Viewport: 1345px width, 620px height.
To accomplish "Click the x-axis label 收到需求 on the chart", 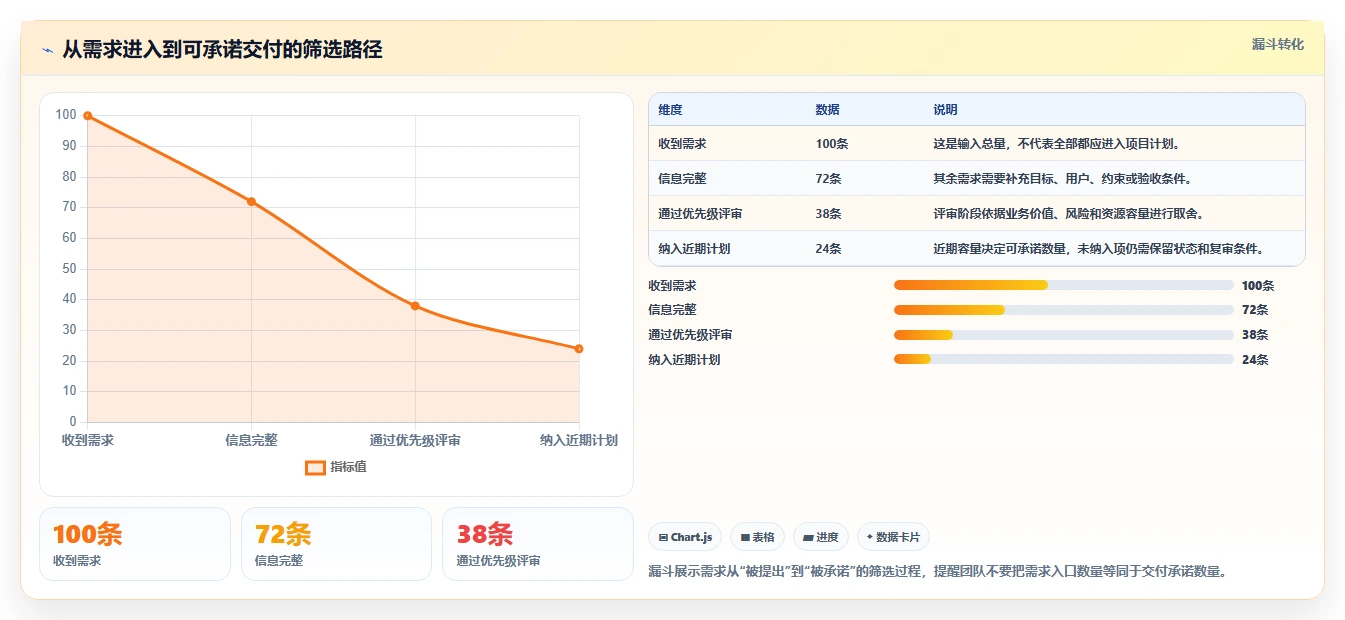I will [x=88, y=440].
